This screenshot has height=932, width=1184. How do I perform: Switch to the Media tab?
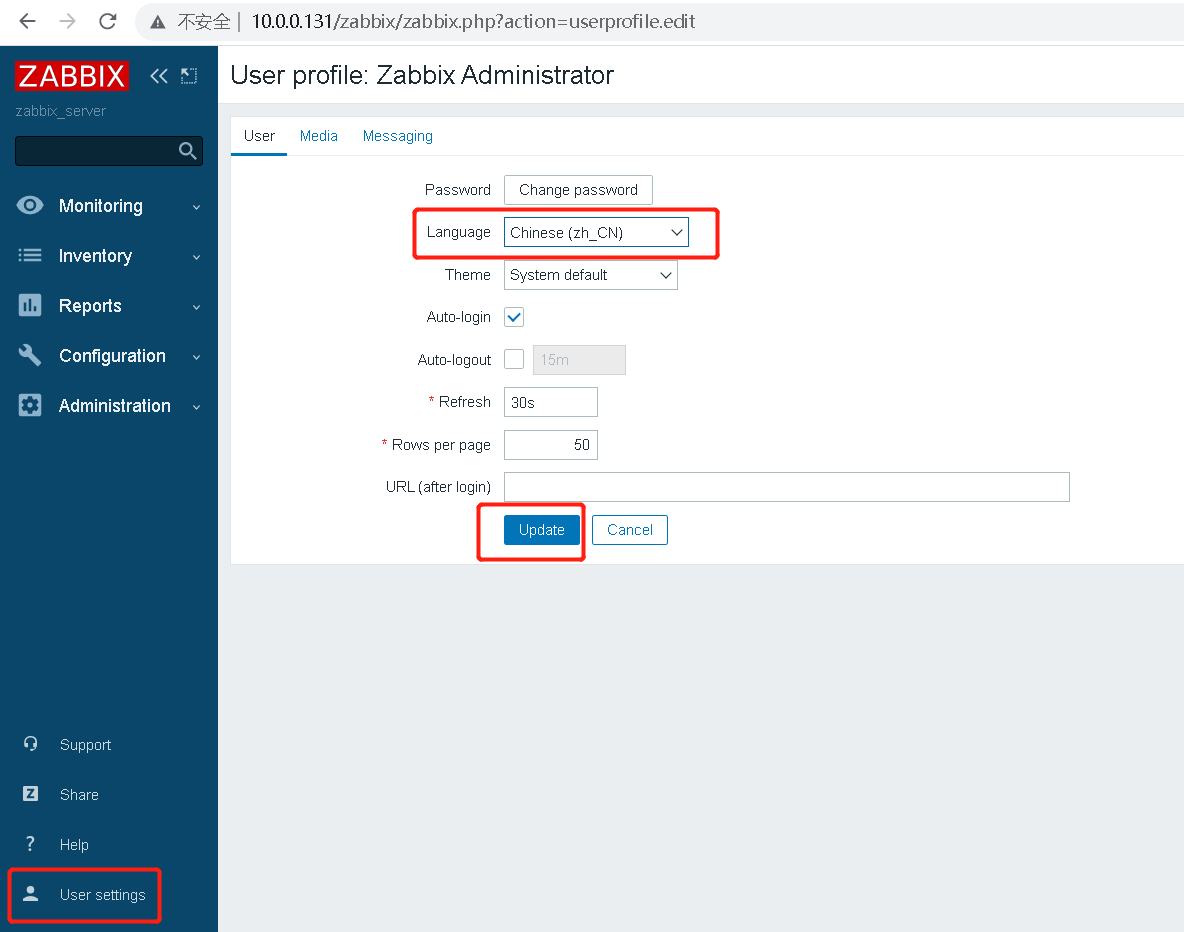click(x=319, y=136)
